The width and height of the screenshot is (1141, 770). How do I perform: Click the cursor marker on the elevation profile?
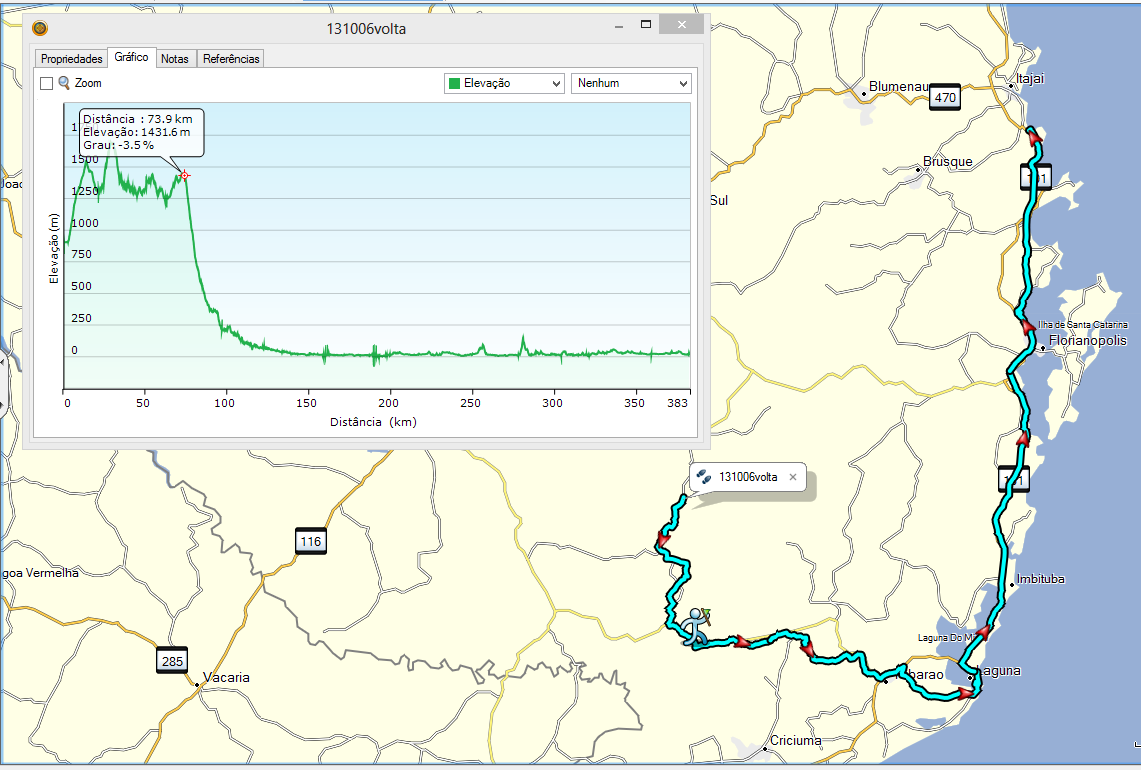(184, 174)
